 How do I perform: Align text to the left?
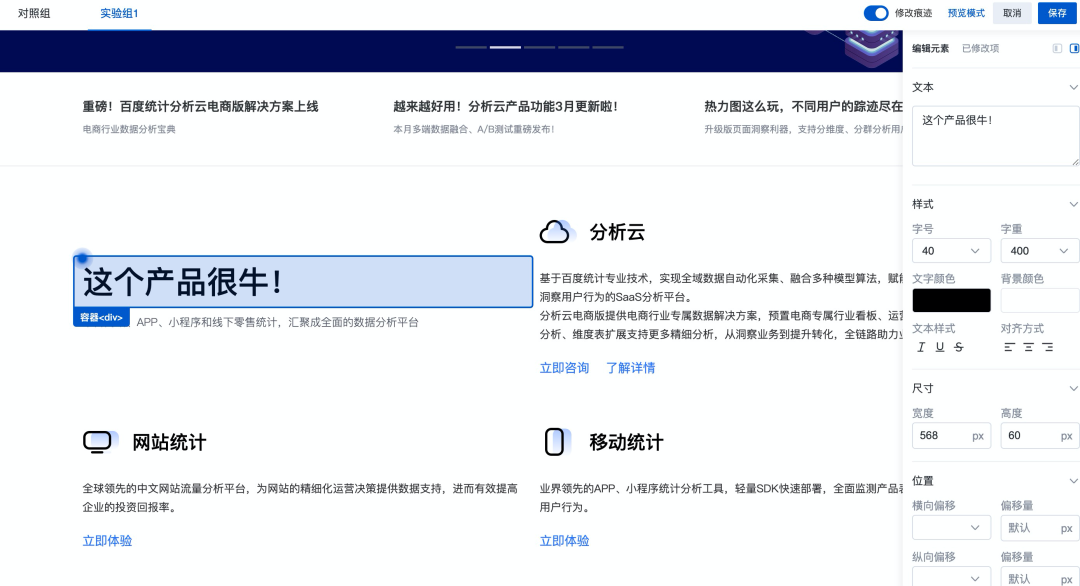tap(1010, 347)
